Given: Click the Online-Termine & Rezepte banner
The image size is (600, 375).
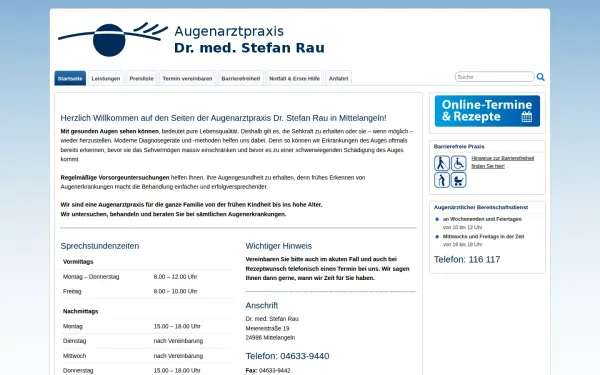Looking at the screenshot, I should 487,111.
